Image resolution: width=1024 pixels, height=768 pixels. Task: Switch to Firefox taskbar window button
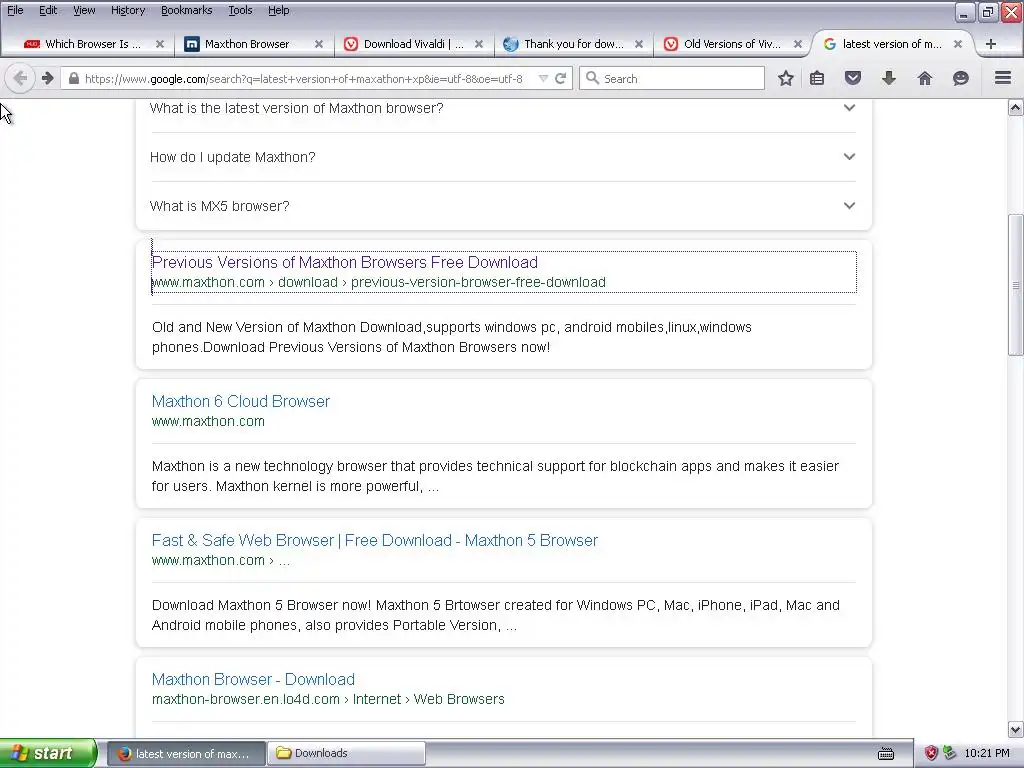(186, 754)
